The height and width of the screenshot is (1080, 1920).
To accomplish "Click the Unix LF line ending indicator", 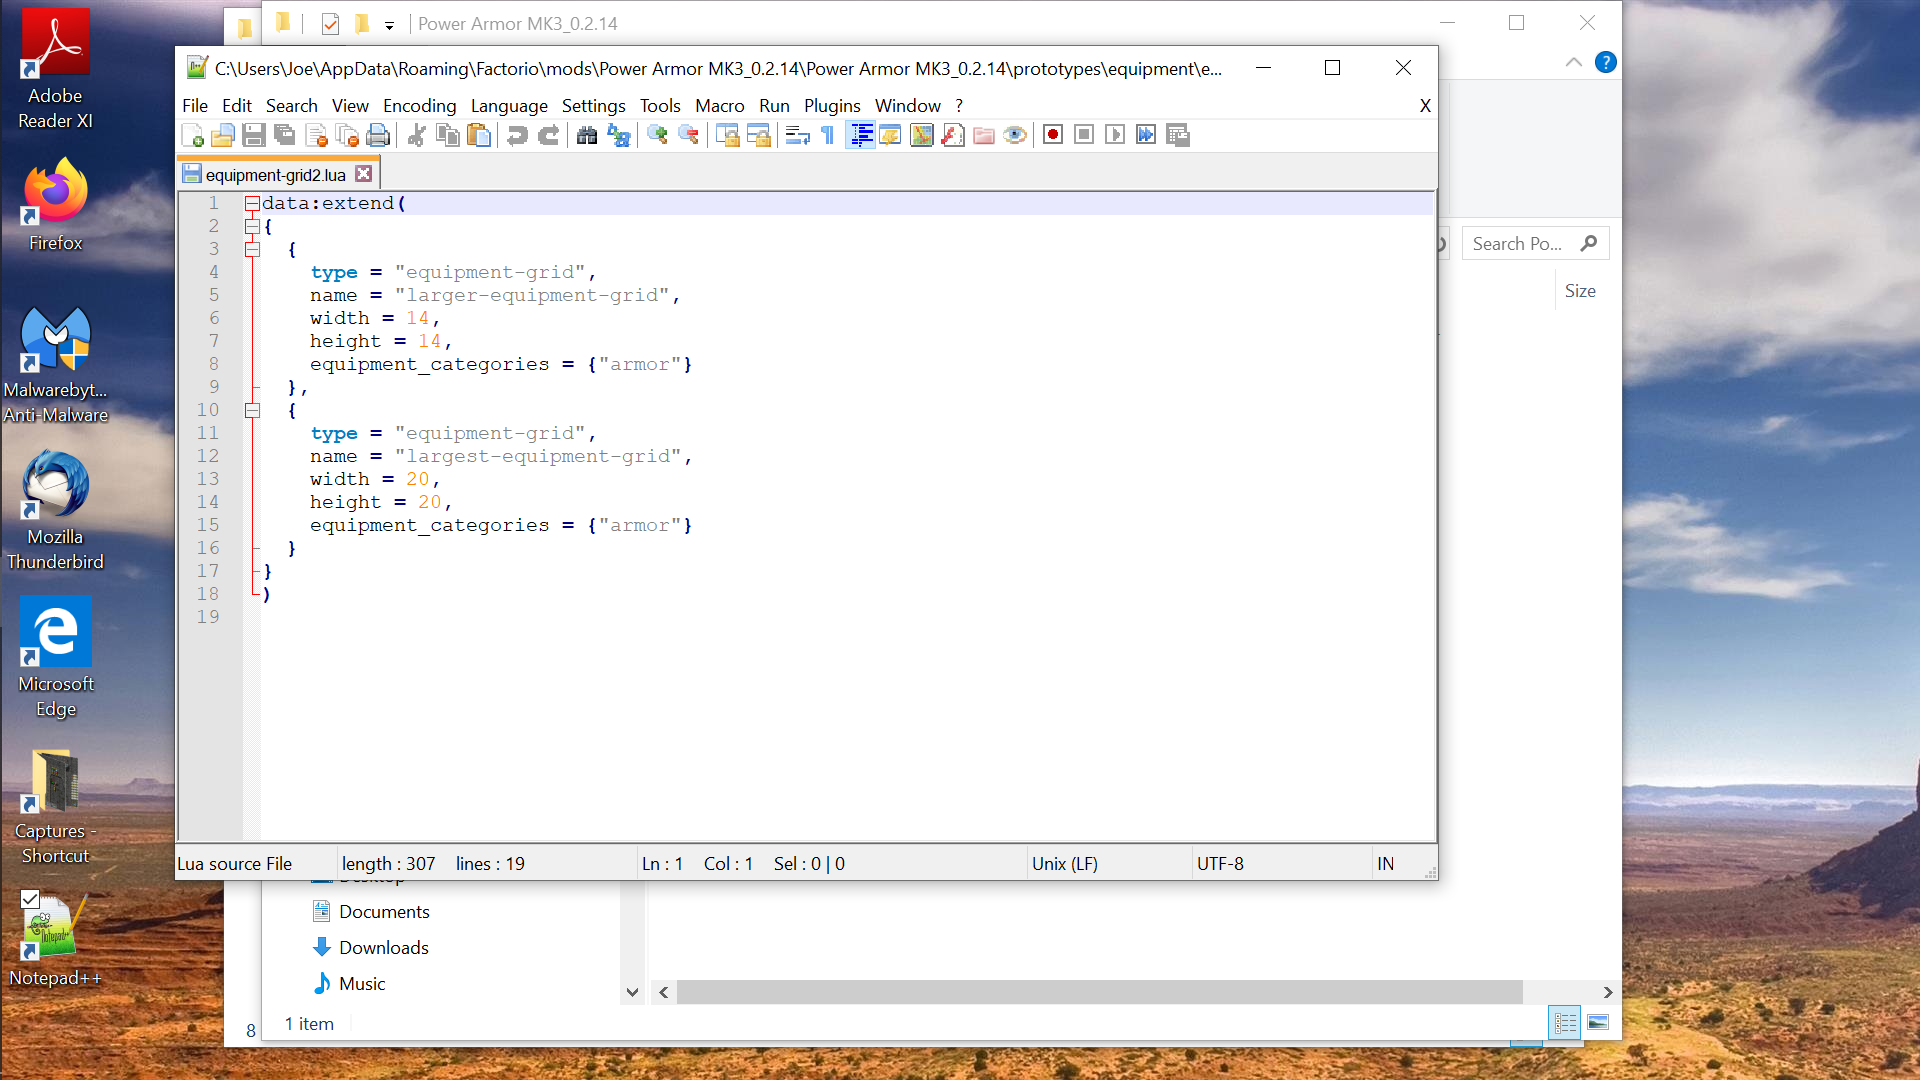I will pos(1067,864).
